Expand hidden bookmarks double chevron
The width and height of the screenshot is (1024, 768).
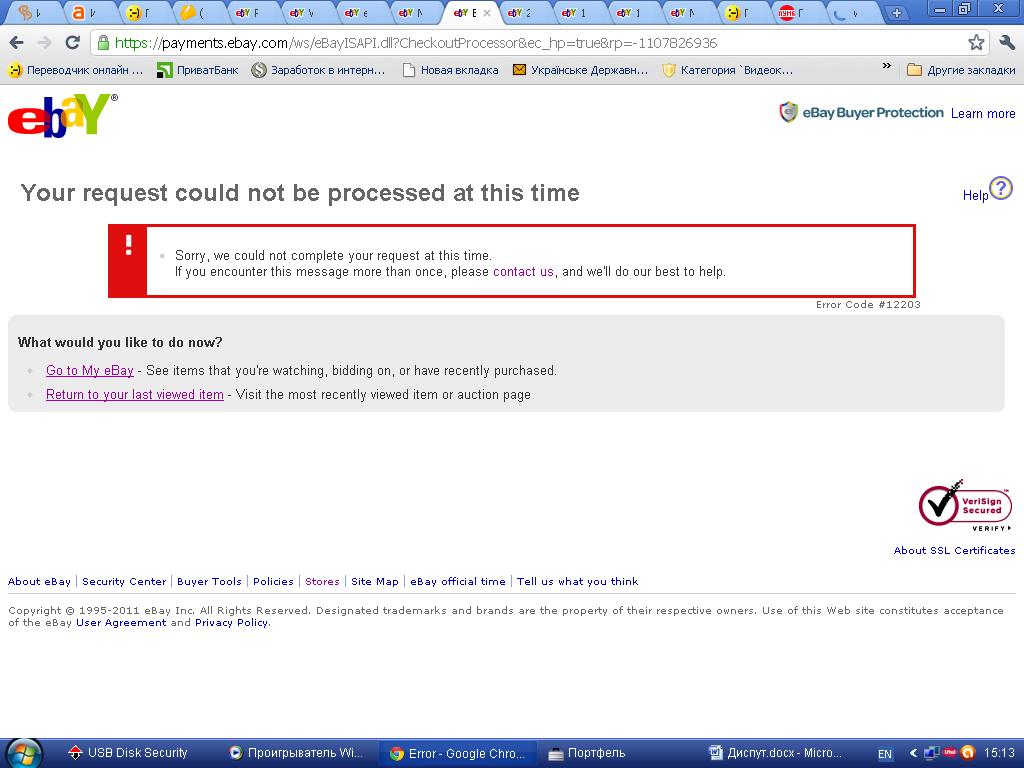tap(886, 66)
